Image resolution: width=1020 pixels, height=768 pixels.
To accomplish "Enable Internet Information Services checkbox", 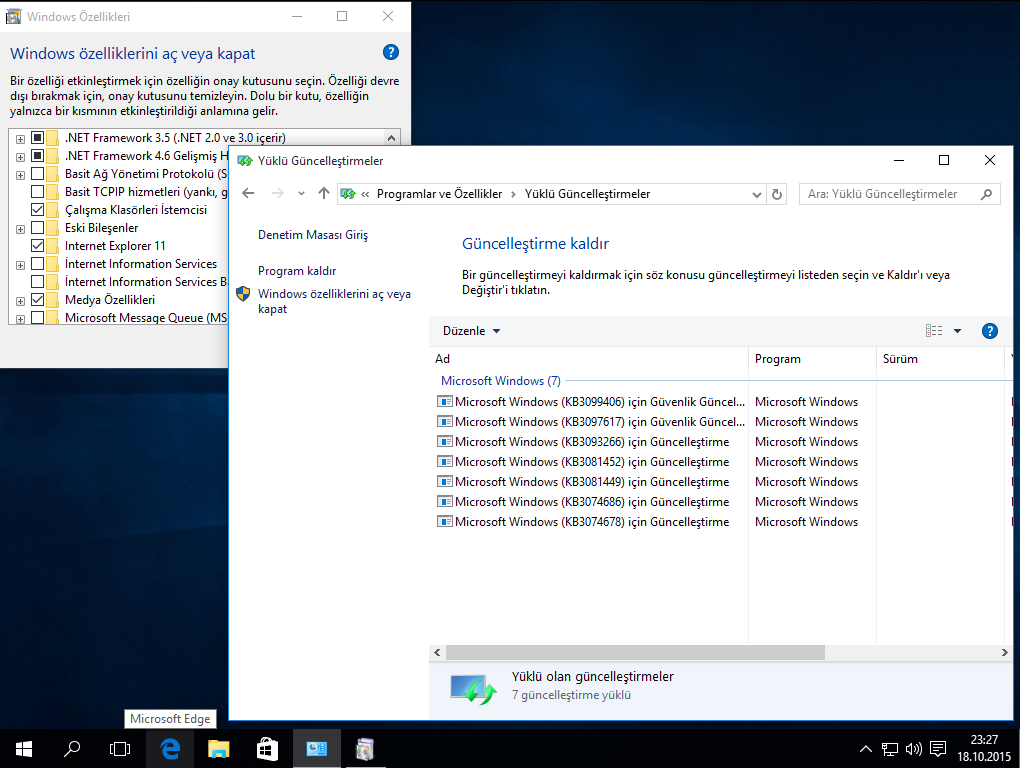I will [38, 263].
